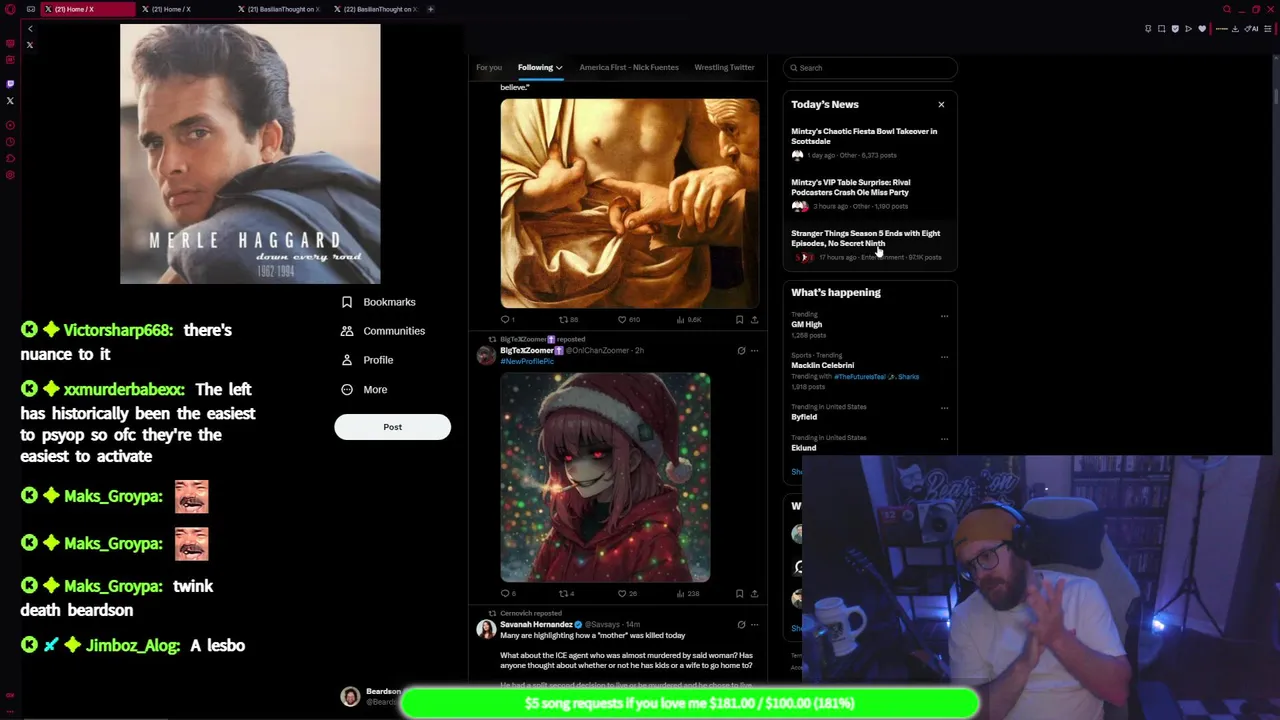The image size is (1280, 720).
Task: Click the Merle Haggard album cover
Action: [250, 154]
